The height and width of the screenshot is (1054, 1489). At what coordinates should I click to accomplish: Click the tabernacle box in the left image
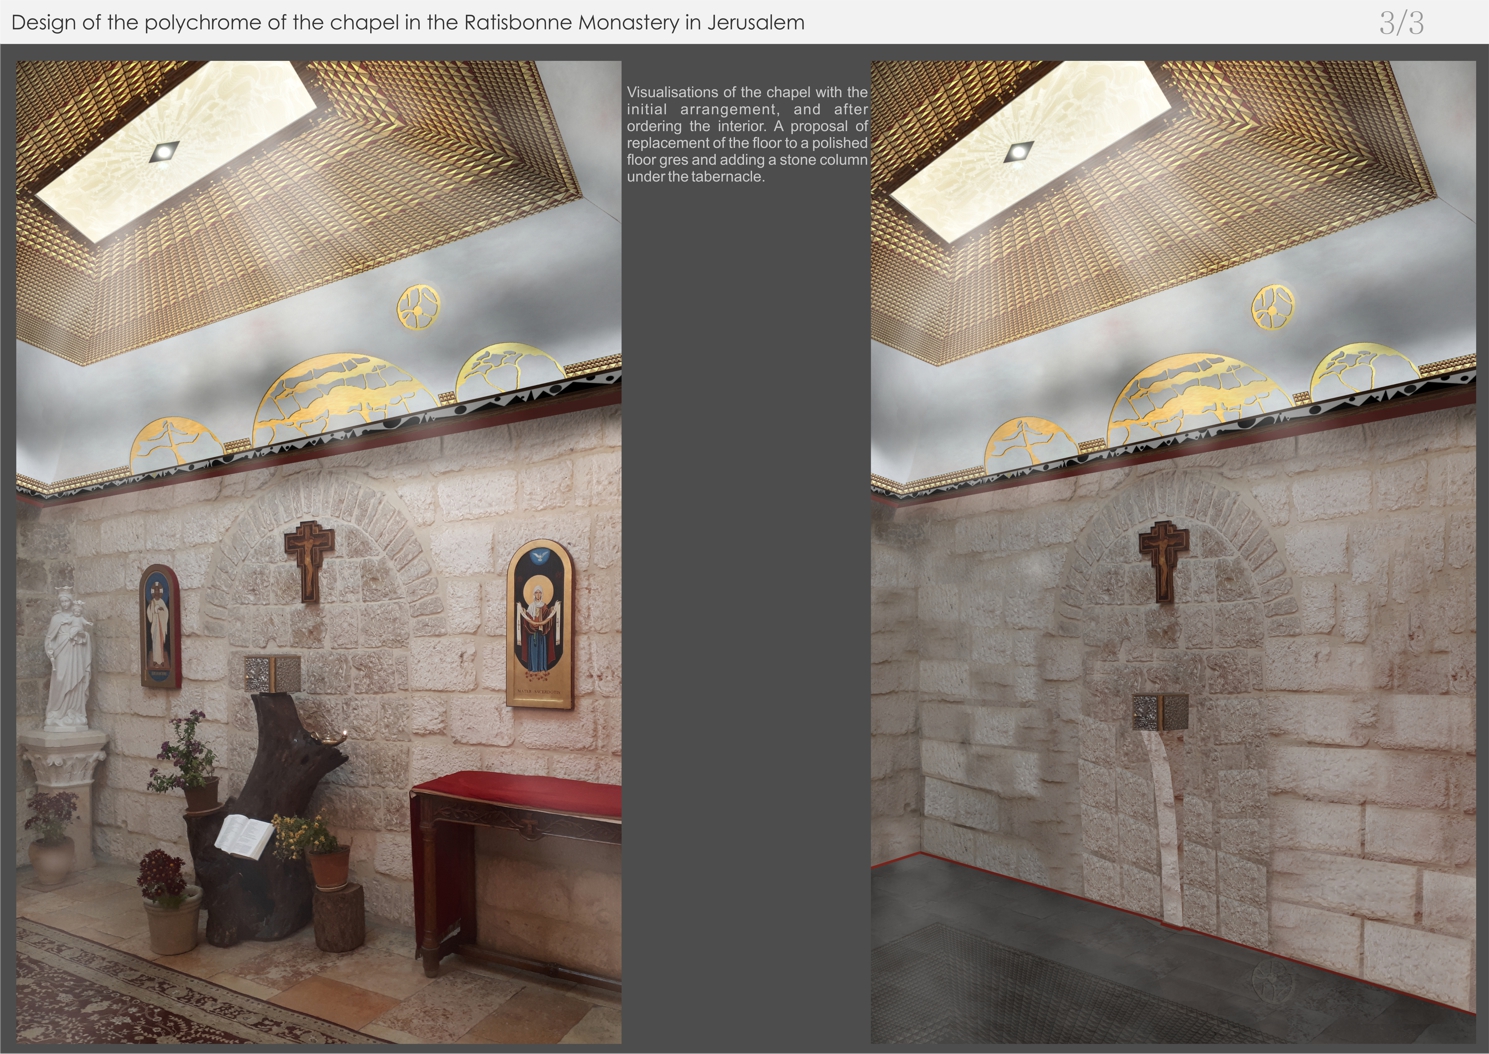pos(272,673)
